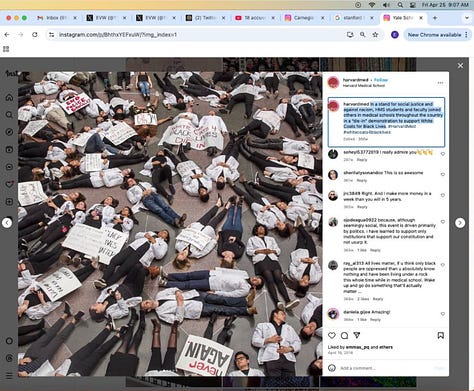
Task: Click the comment speech bubble icon
Action: [x=344, y=335]
